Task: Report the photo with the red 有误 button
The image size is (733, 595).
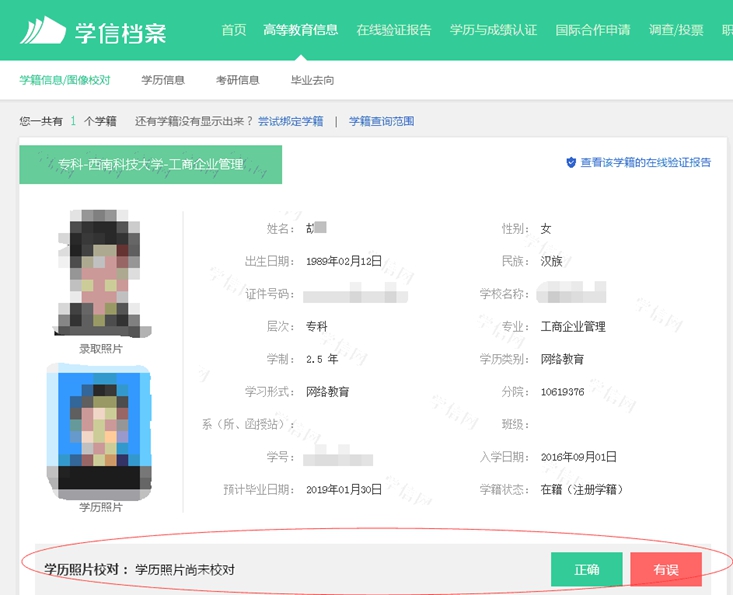Action: click(666, 569)
